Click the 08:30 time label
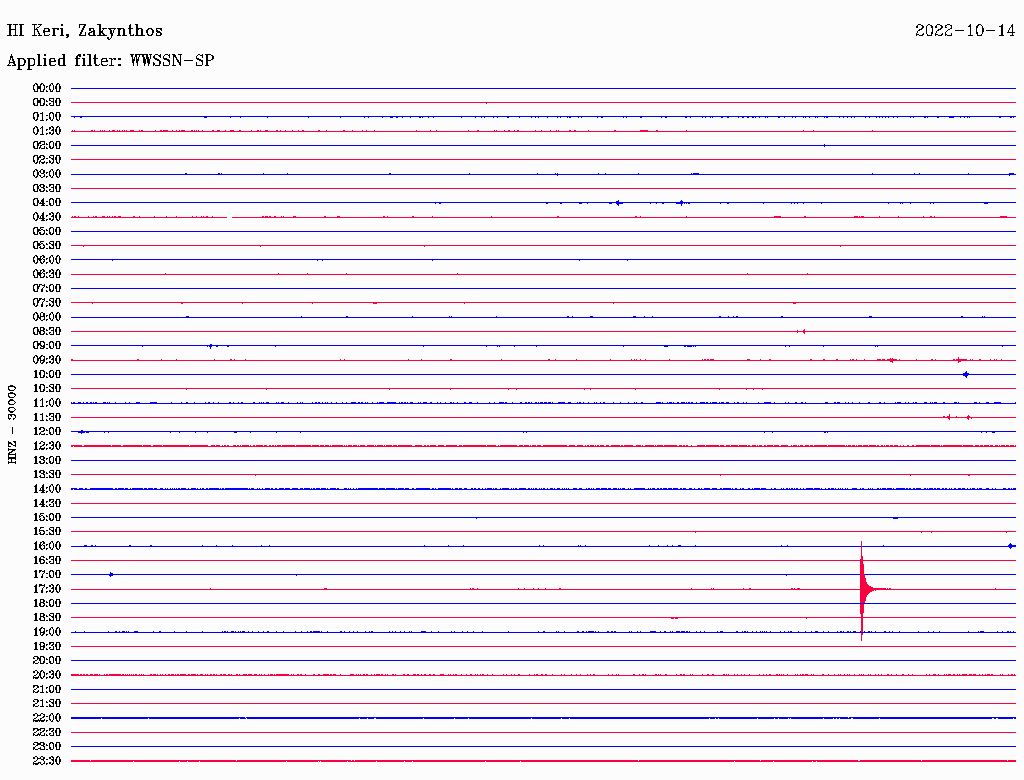 (46, 332)
